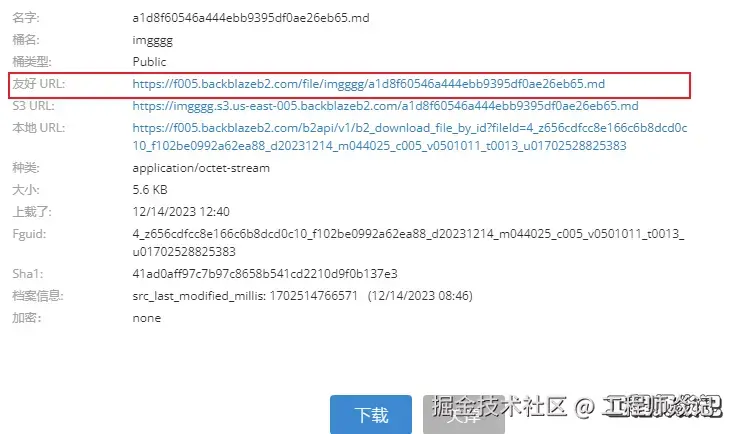
Task: Click the encryption value none
Action: click(x=146, y=318)
